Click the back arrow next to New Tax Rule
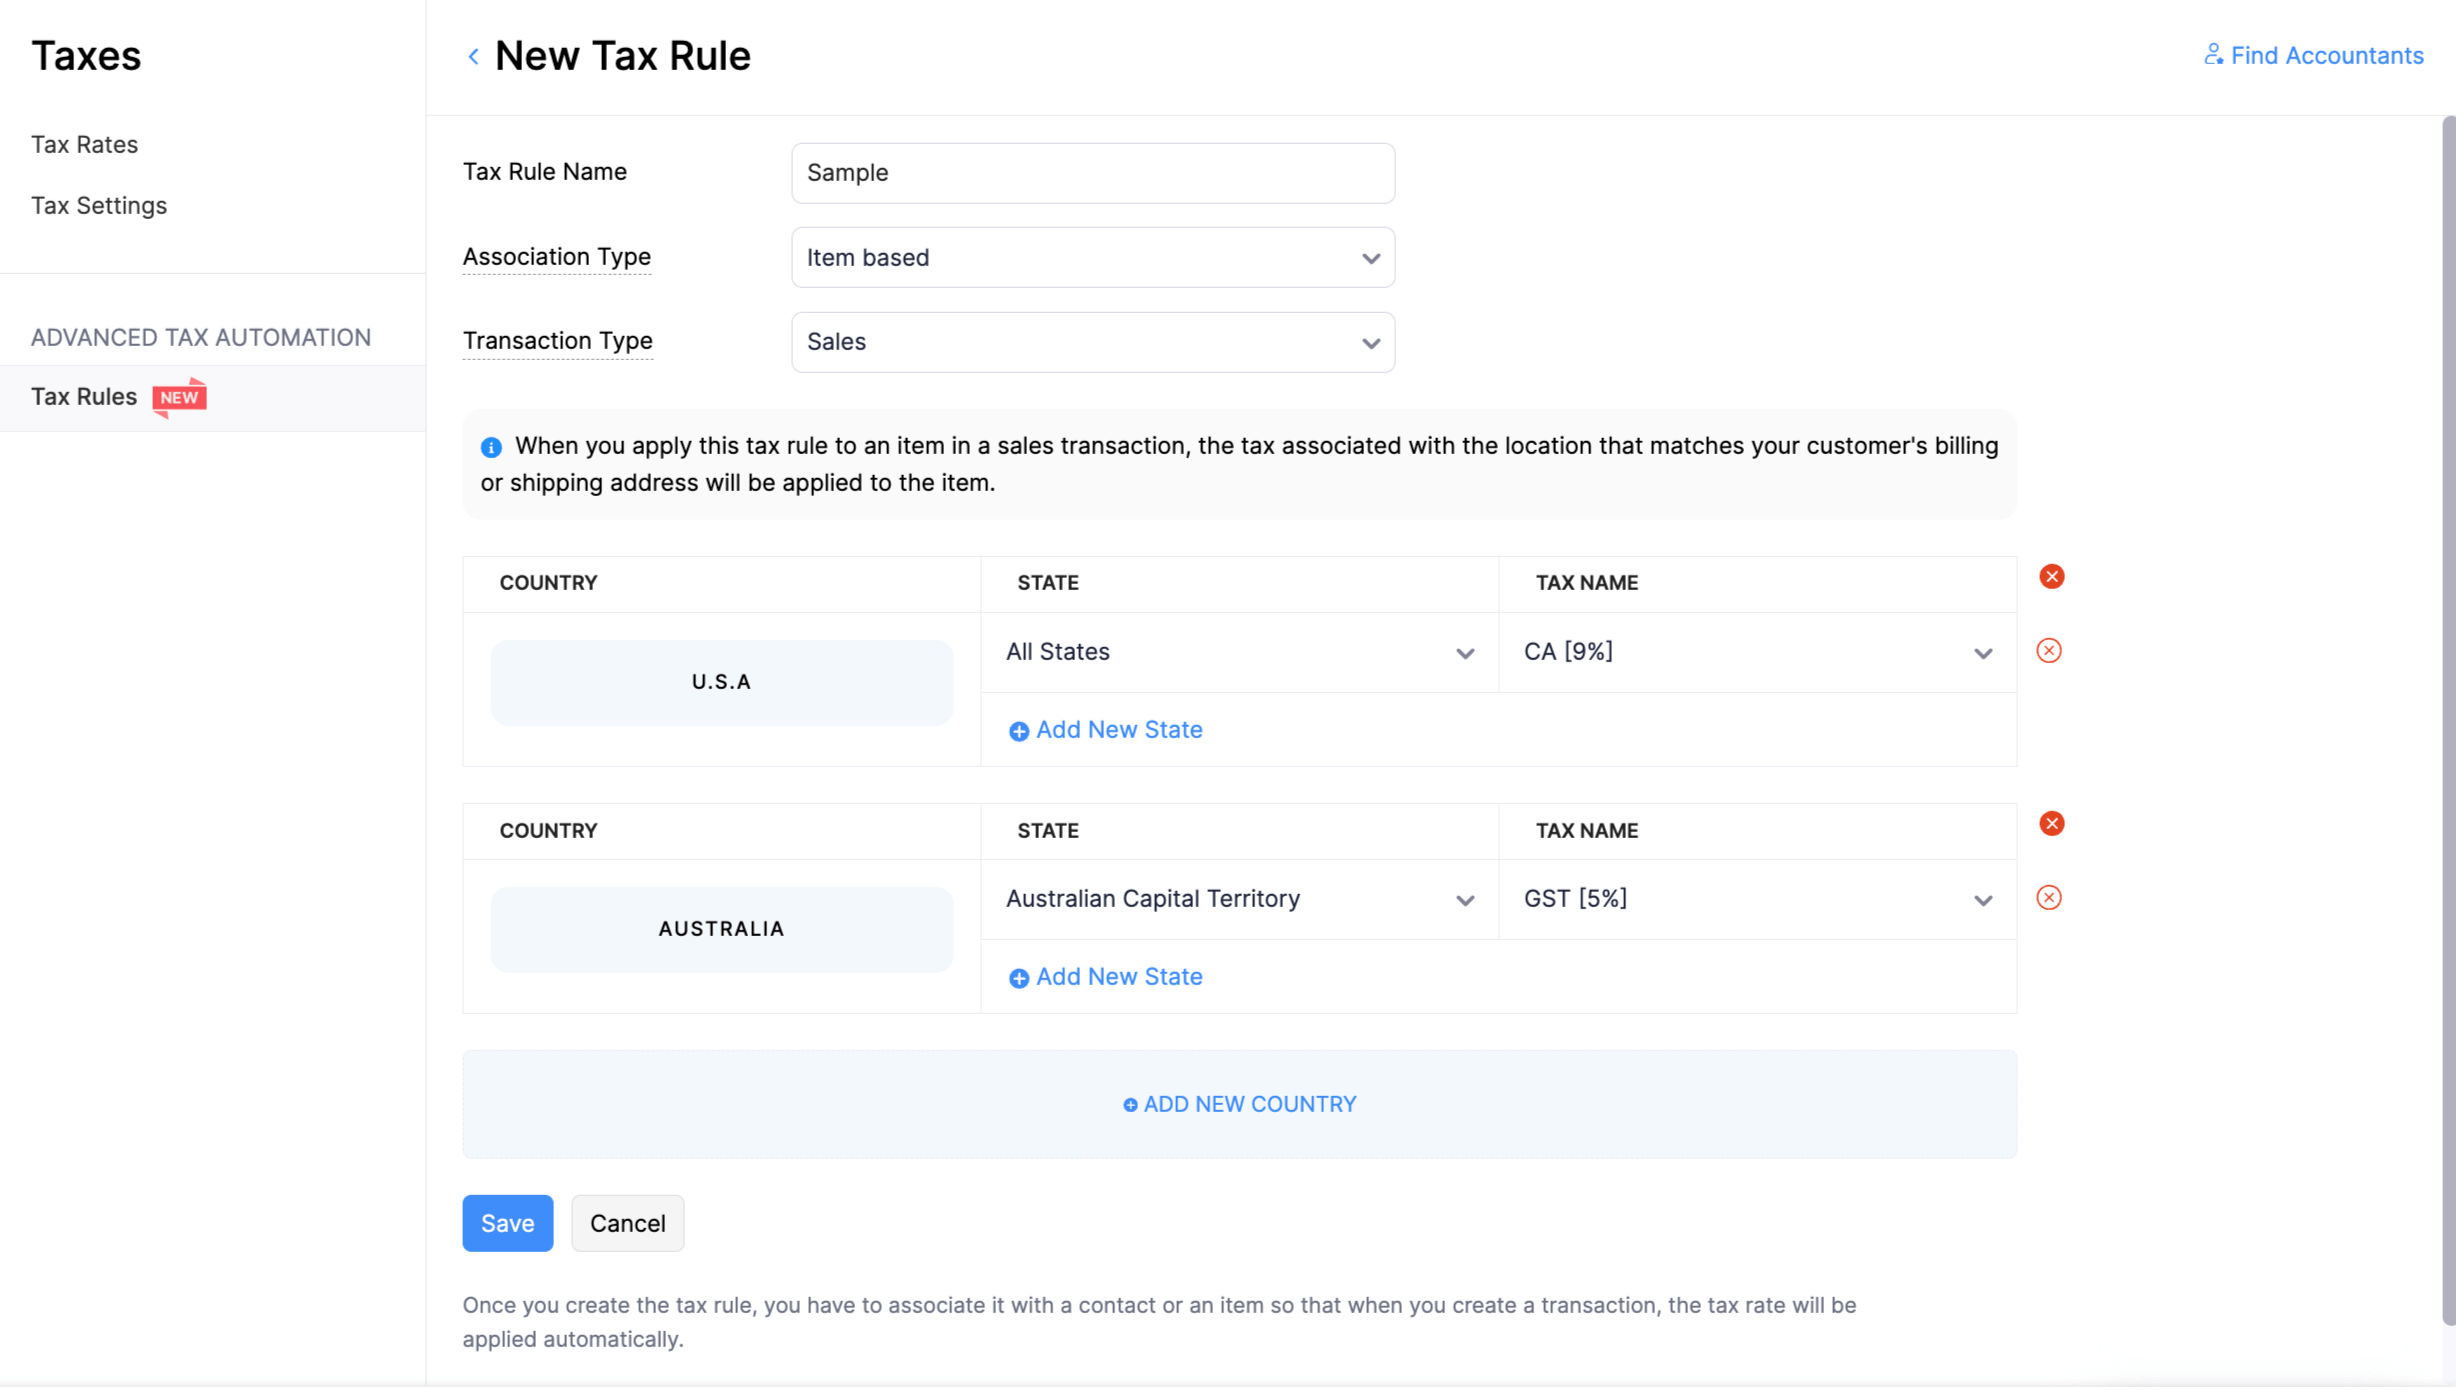Image resolution: width=2456 pixels, height=1387 pixels. 472,56
